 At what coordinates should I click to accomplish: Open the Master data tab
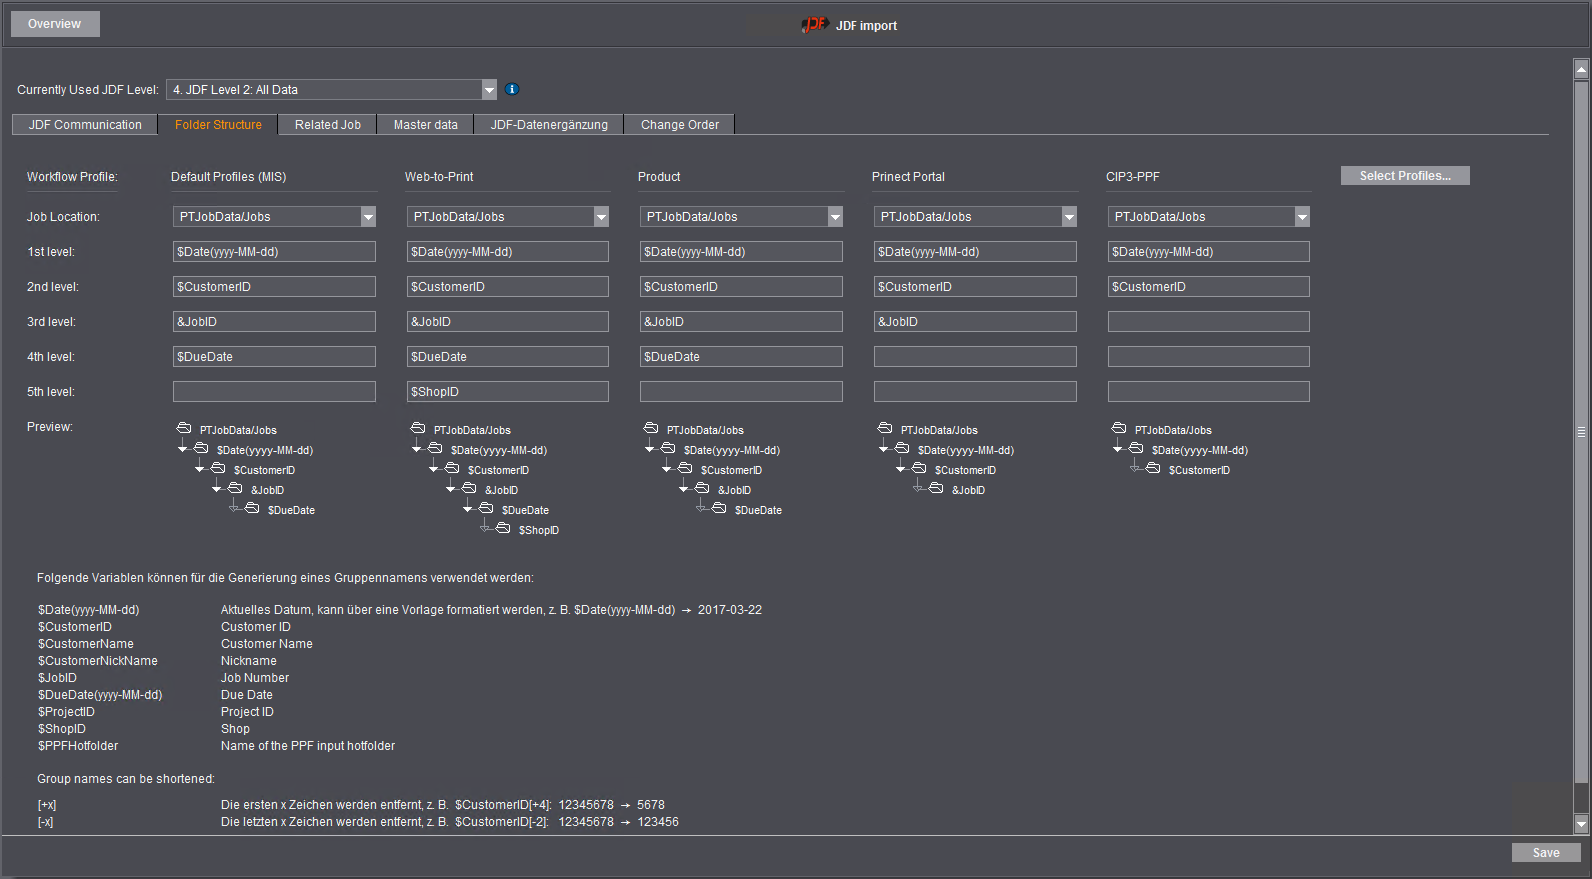point(425,125)
